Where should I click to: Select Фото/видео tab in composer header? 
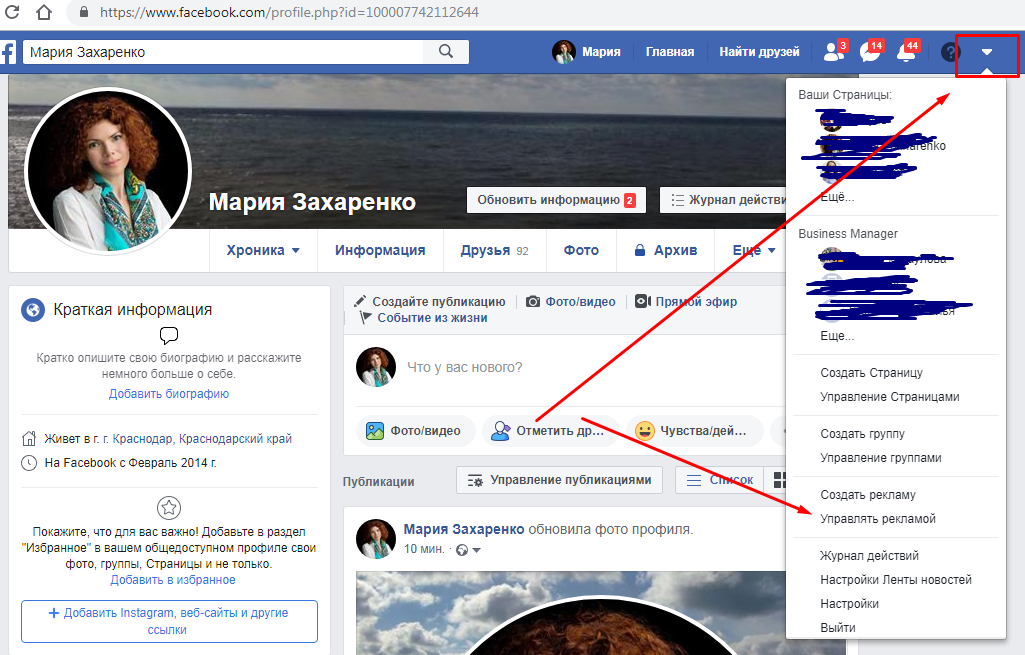pyautogui.click(x=571, y=301)
